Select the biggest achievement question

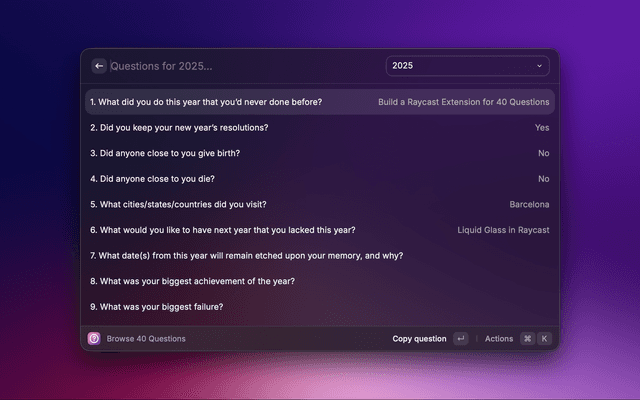pyautogui.click(x=192, y=281)
